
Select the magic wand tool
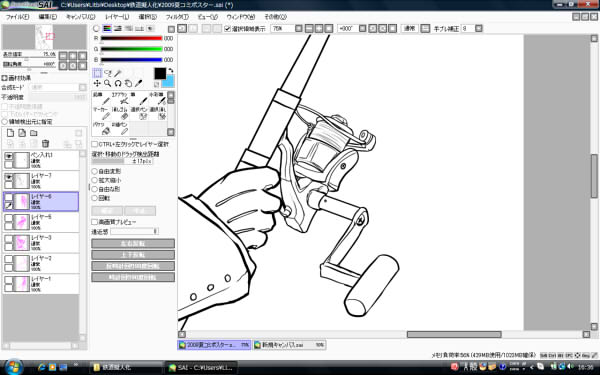tap(118, 73)
